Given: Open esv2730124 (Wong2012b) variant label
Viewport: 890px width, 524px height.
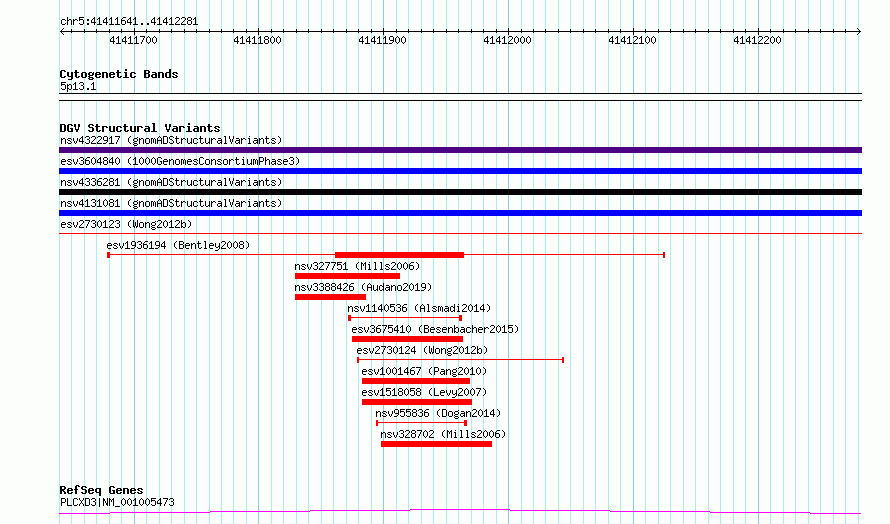Looking at the screenshot, I should tap(422, 350).
